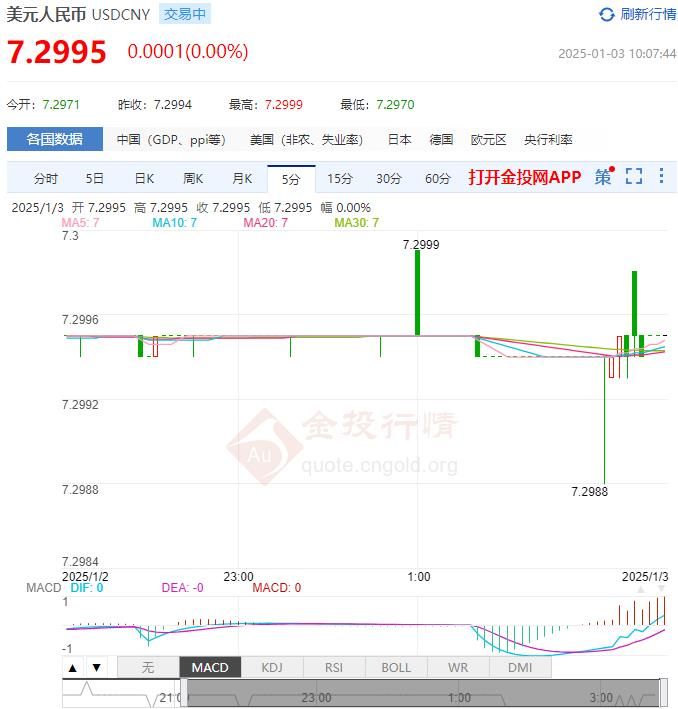Click the right handle of timeline range slider

[x=664, y=693]
